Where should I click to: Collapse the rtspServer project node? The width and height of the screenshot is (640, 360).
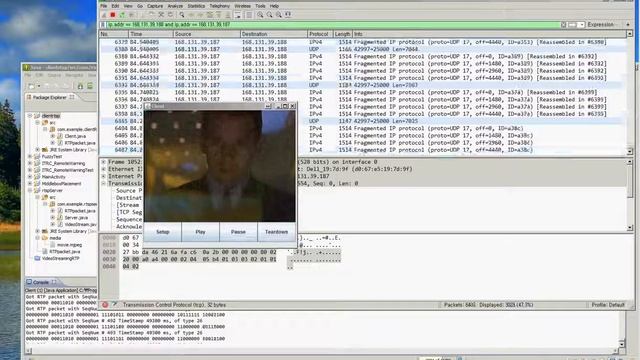[x=30, y=190]
